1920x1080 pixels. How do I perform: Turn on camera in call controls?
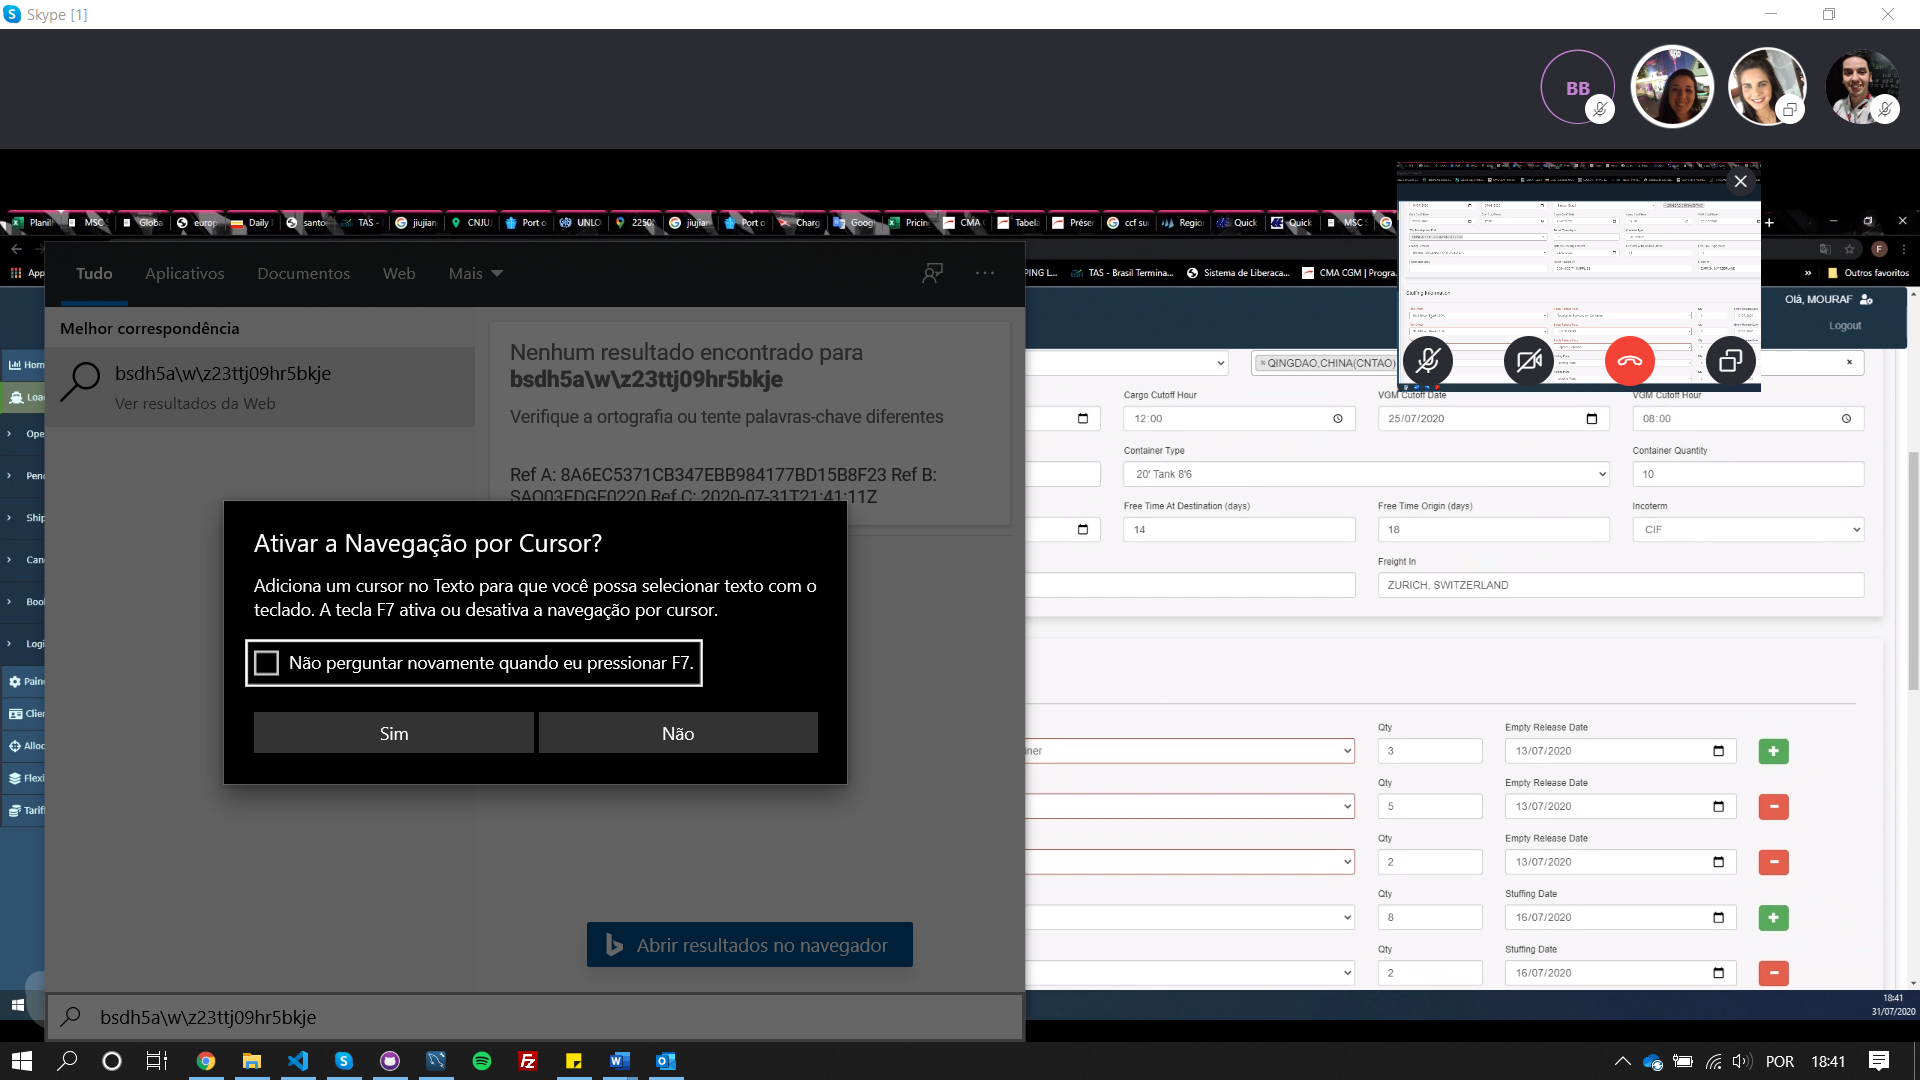point(1528,361)
